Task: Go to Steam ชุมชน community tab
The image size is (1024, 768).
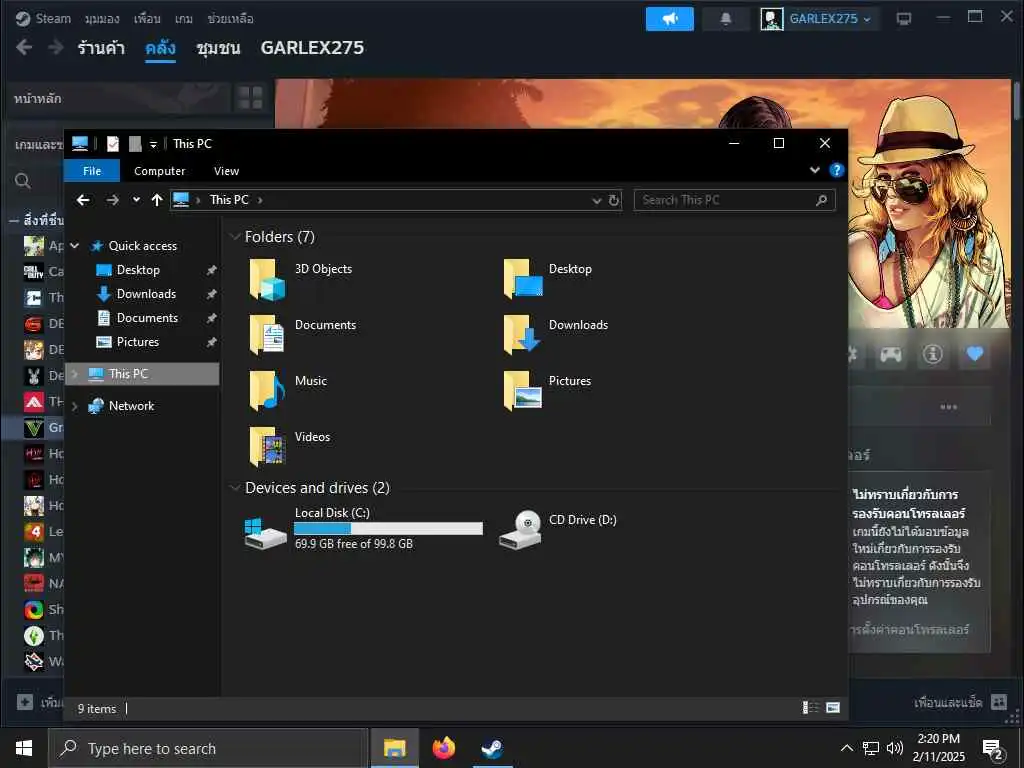Action: [218, 48]
